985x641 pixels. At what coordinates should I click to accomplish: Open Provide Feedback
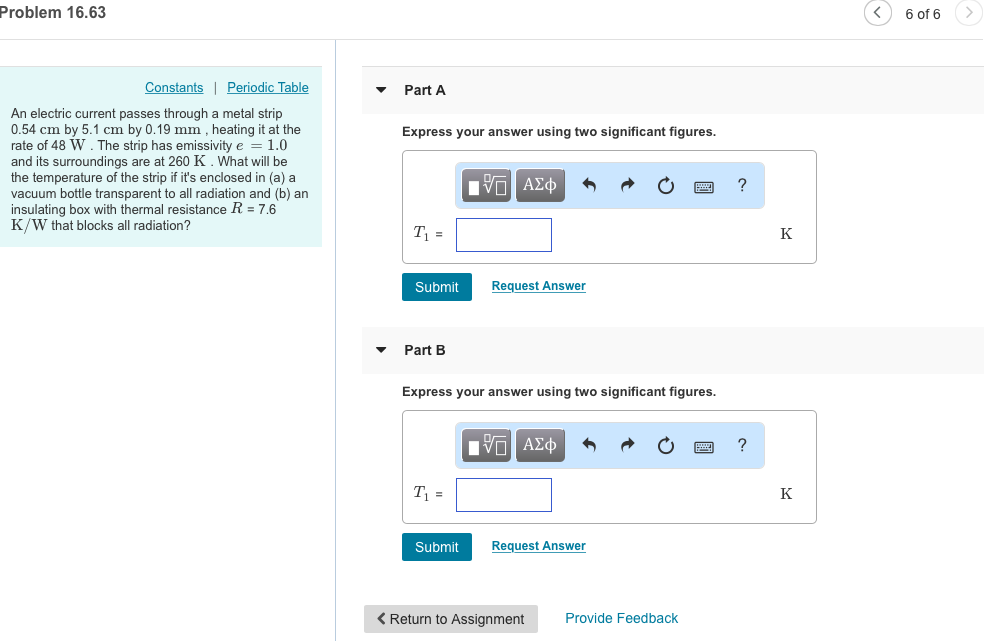(x=621, y=618)
